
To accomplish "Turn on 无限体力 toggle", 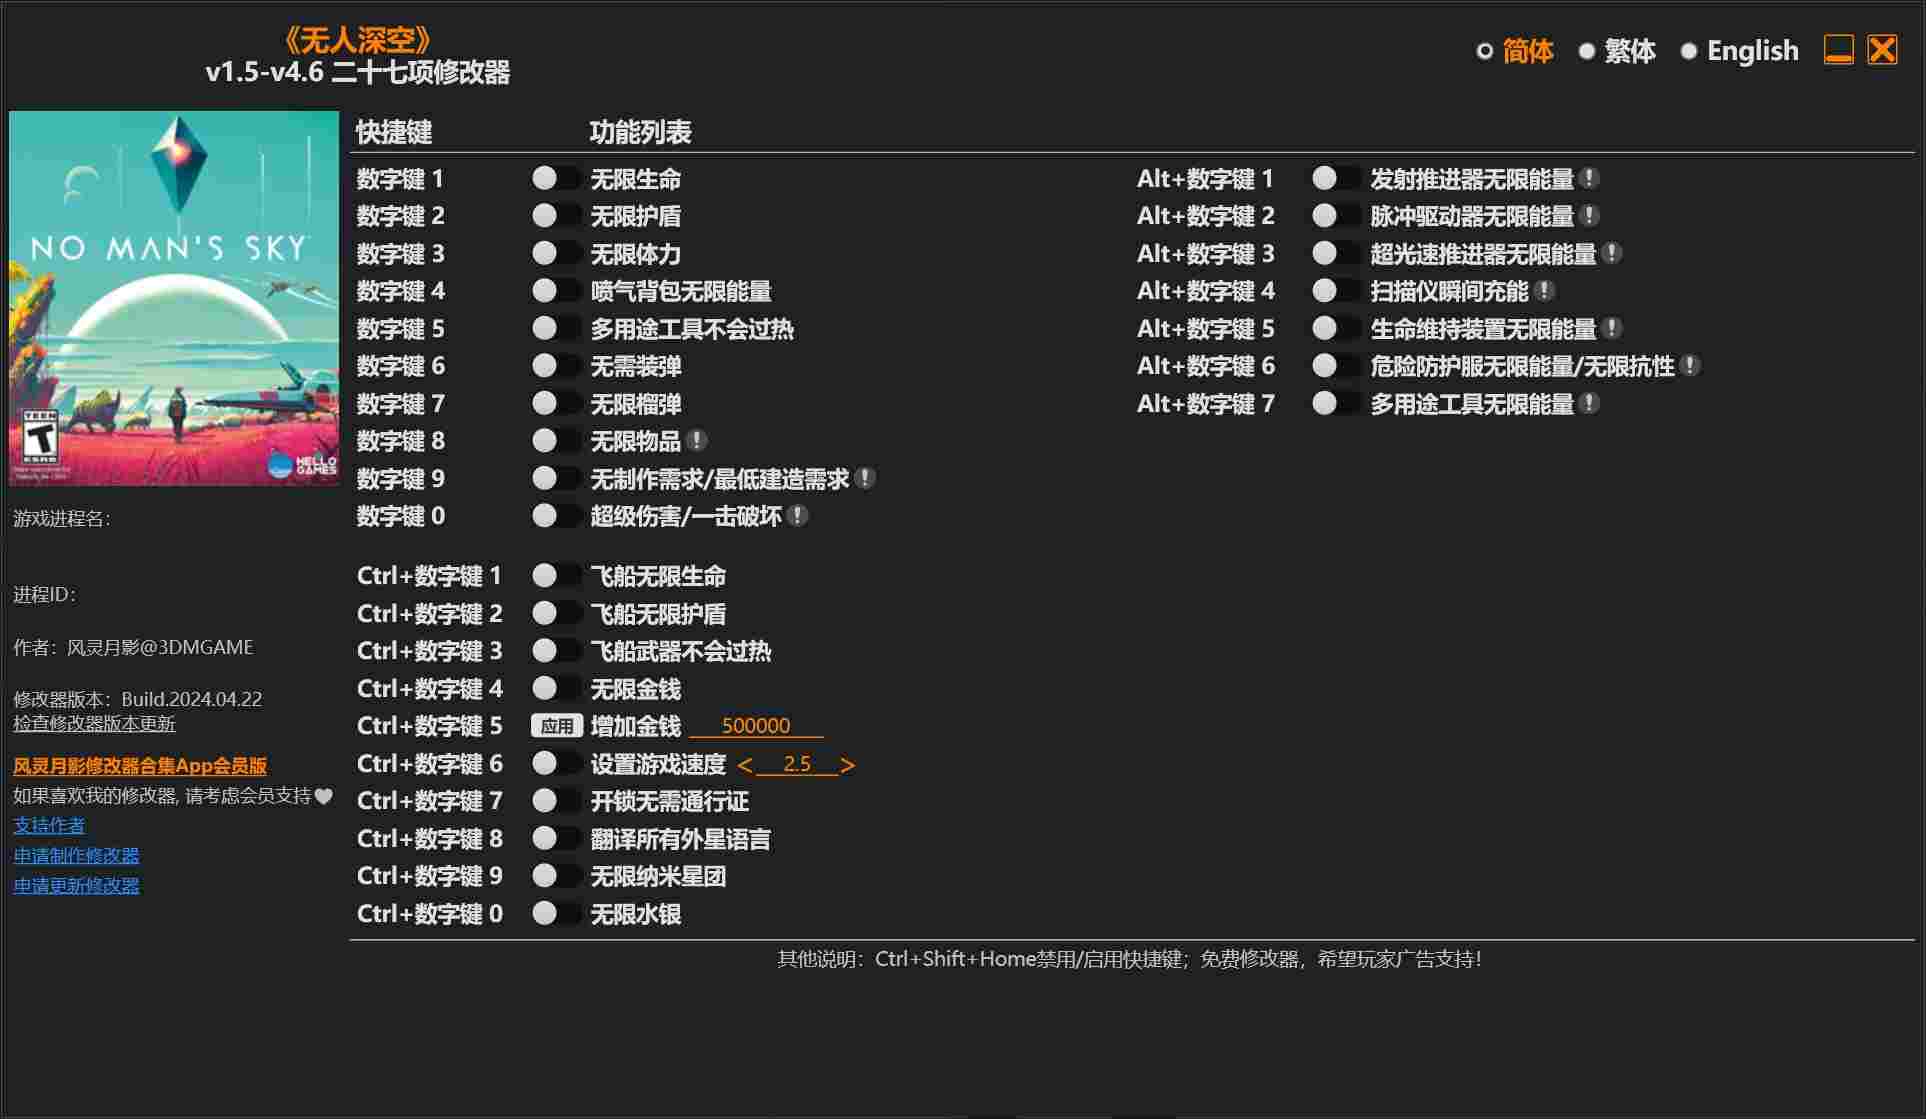I will (x=556, y=254).
